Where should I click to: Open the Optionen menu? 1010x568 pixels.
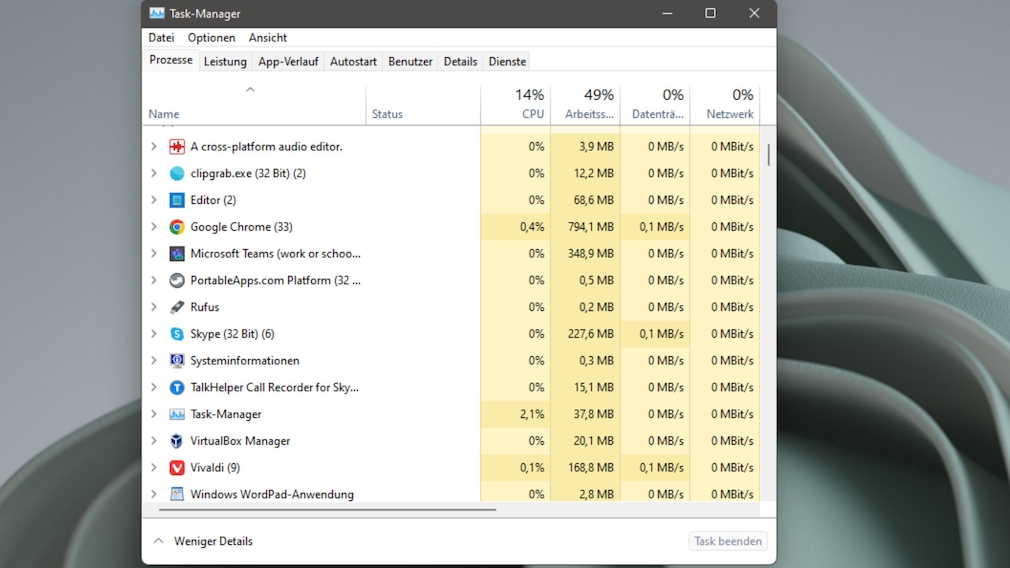[211, 38]
